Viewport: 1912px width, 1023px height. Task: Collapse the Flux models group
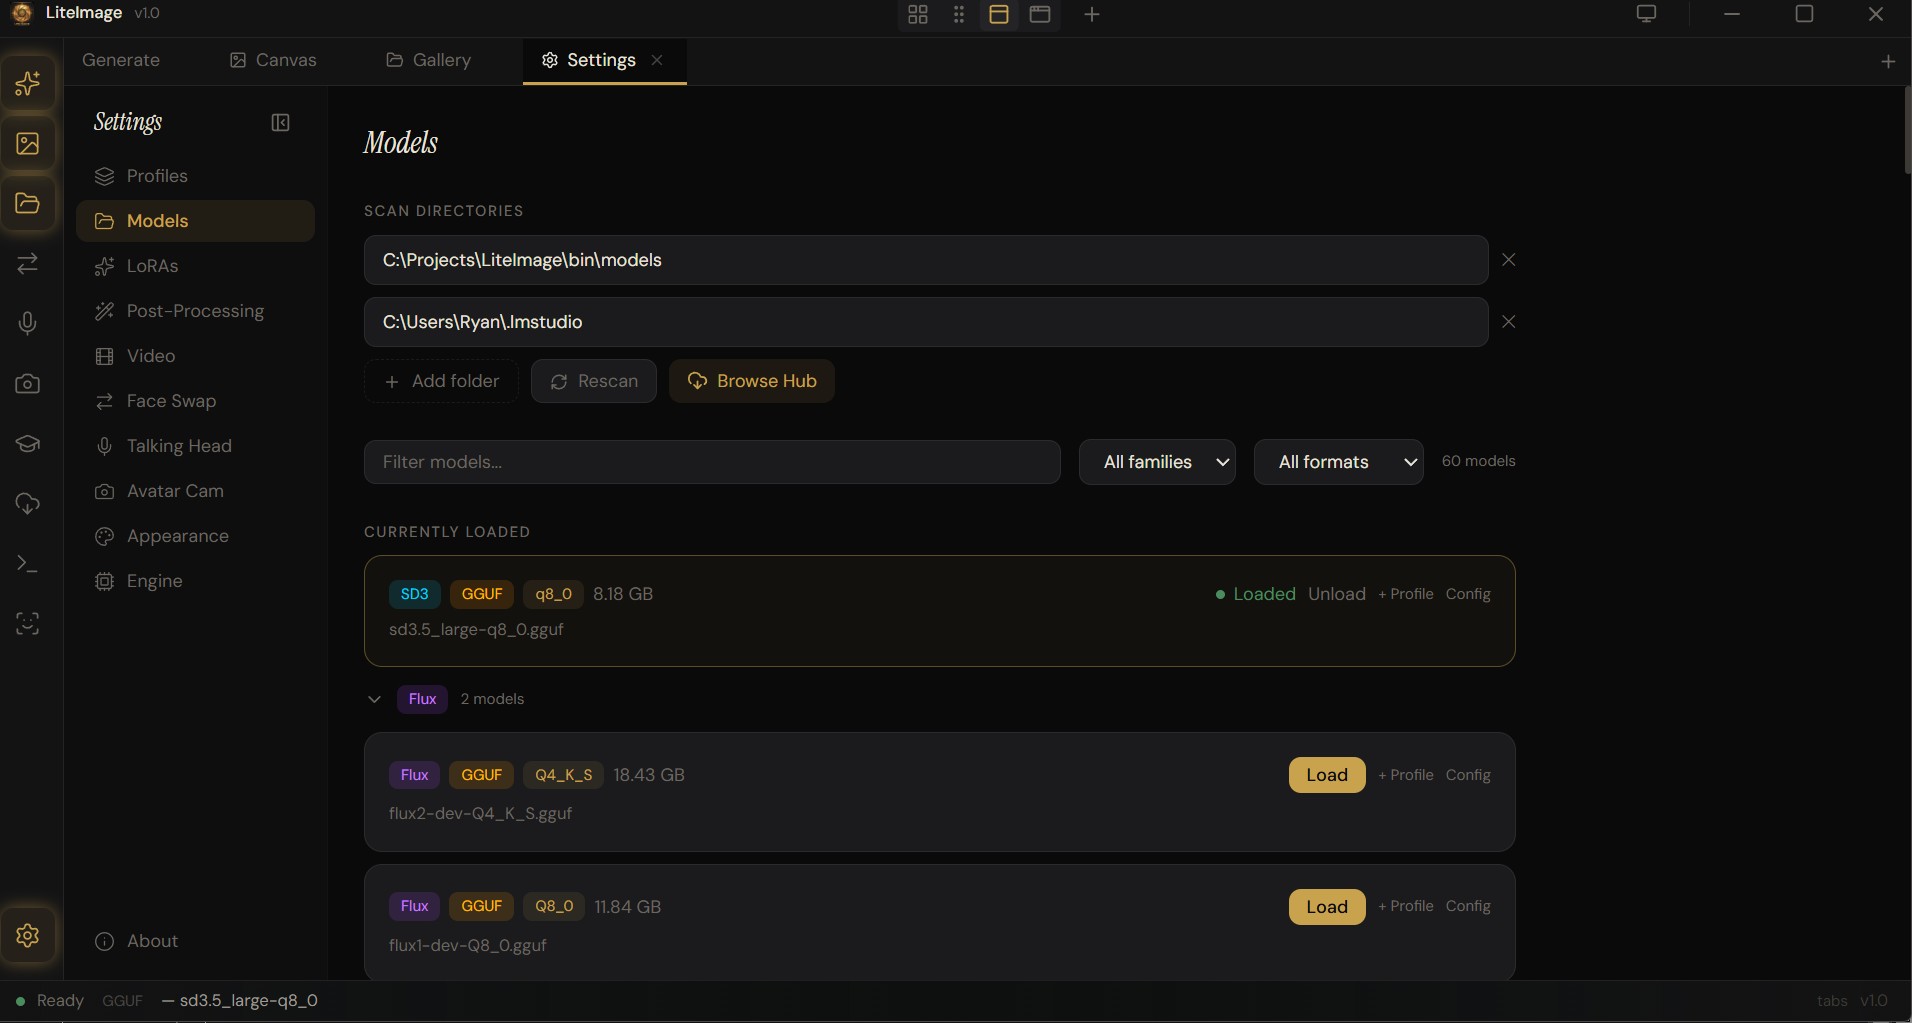pos(374,699)
